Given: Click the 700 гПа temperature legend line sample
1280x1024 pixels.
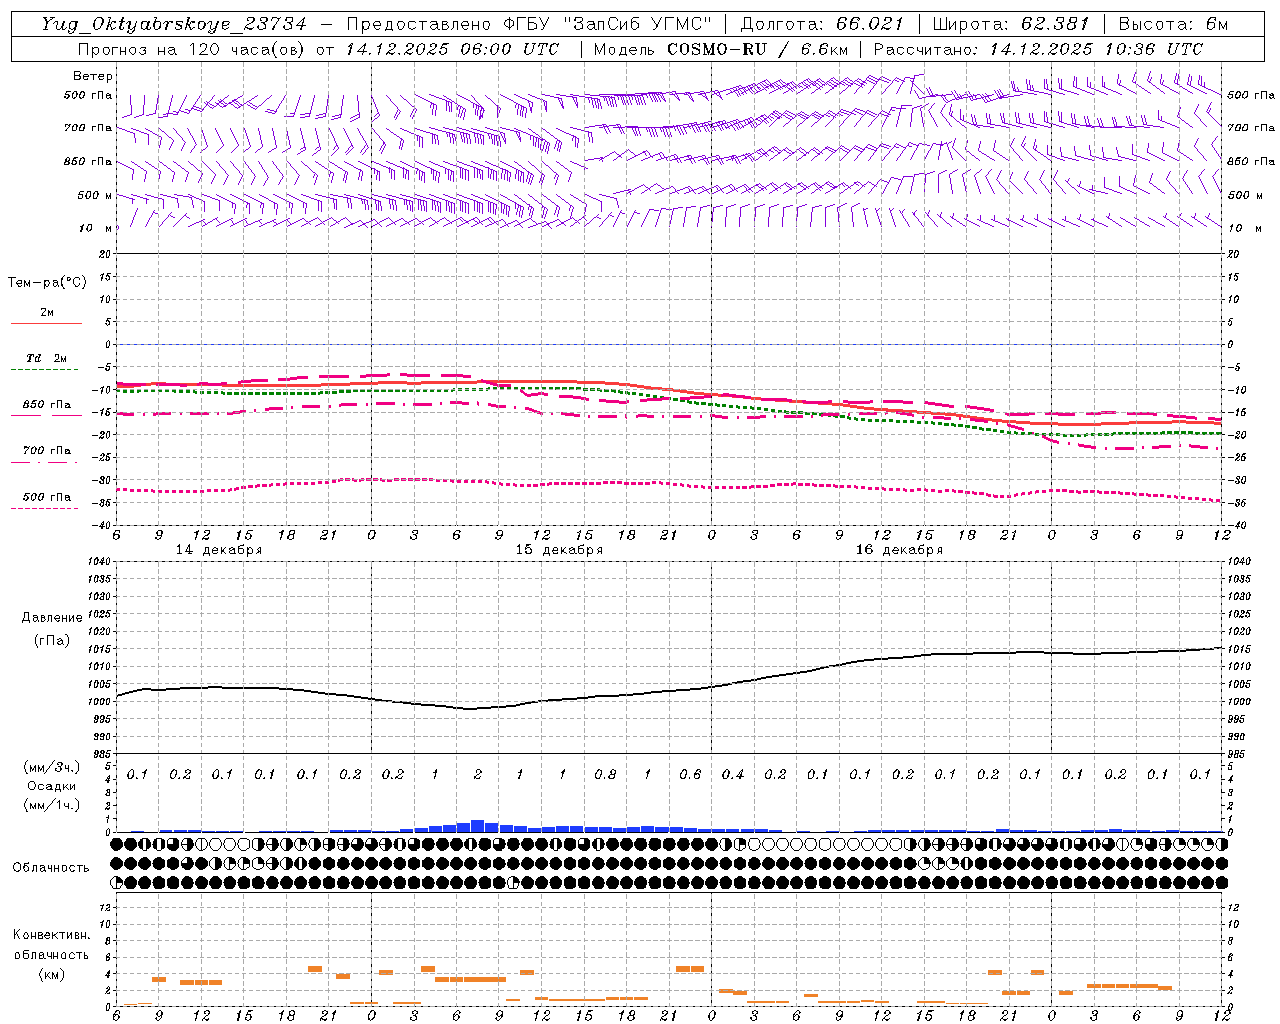Looking at the screenshot, I should click(46, 462).
